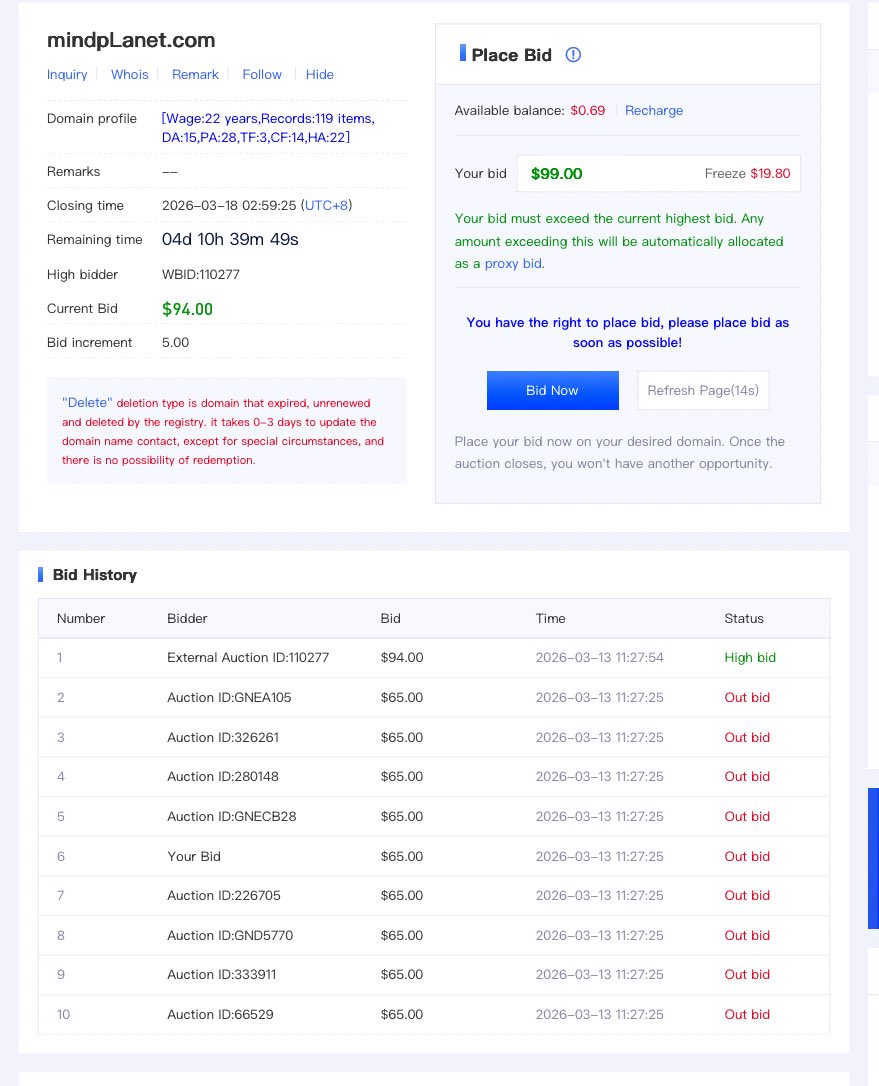Select the Status column header
Screen dimensions: 879x1086
744,619
